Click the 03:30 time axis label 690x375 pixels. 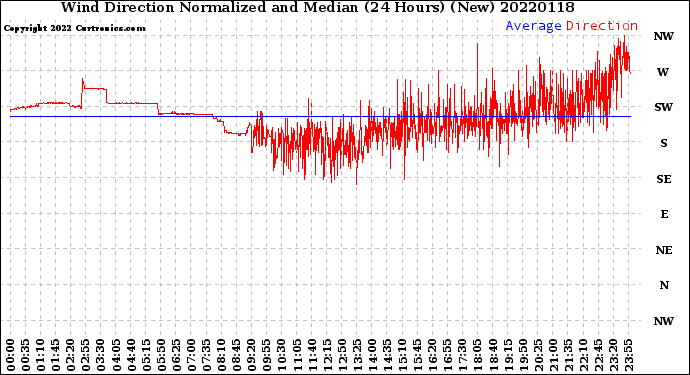click(101, 355)
